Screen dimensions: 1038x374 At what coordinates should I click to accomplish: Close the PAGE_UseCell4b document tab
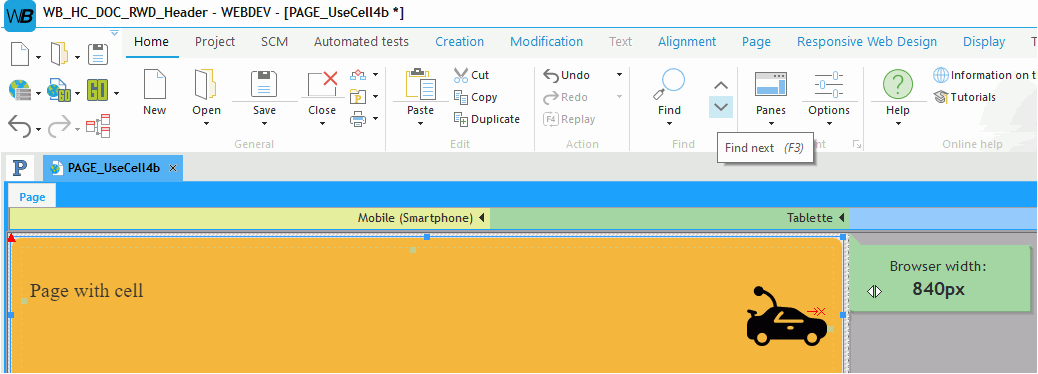173,168
